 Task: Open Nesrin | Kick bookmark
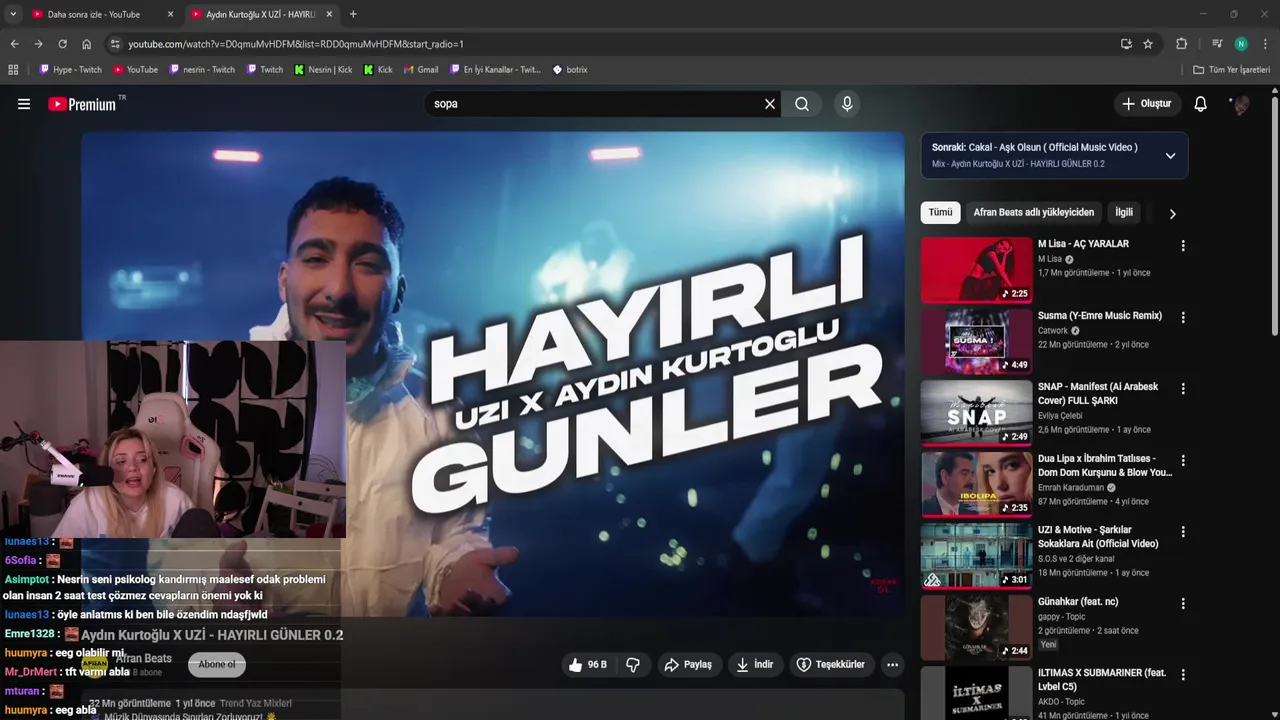click(x=323, y=70)
